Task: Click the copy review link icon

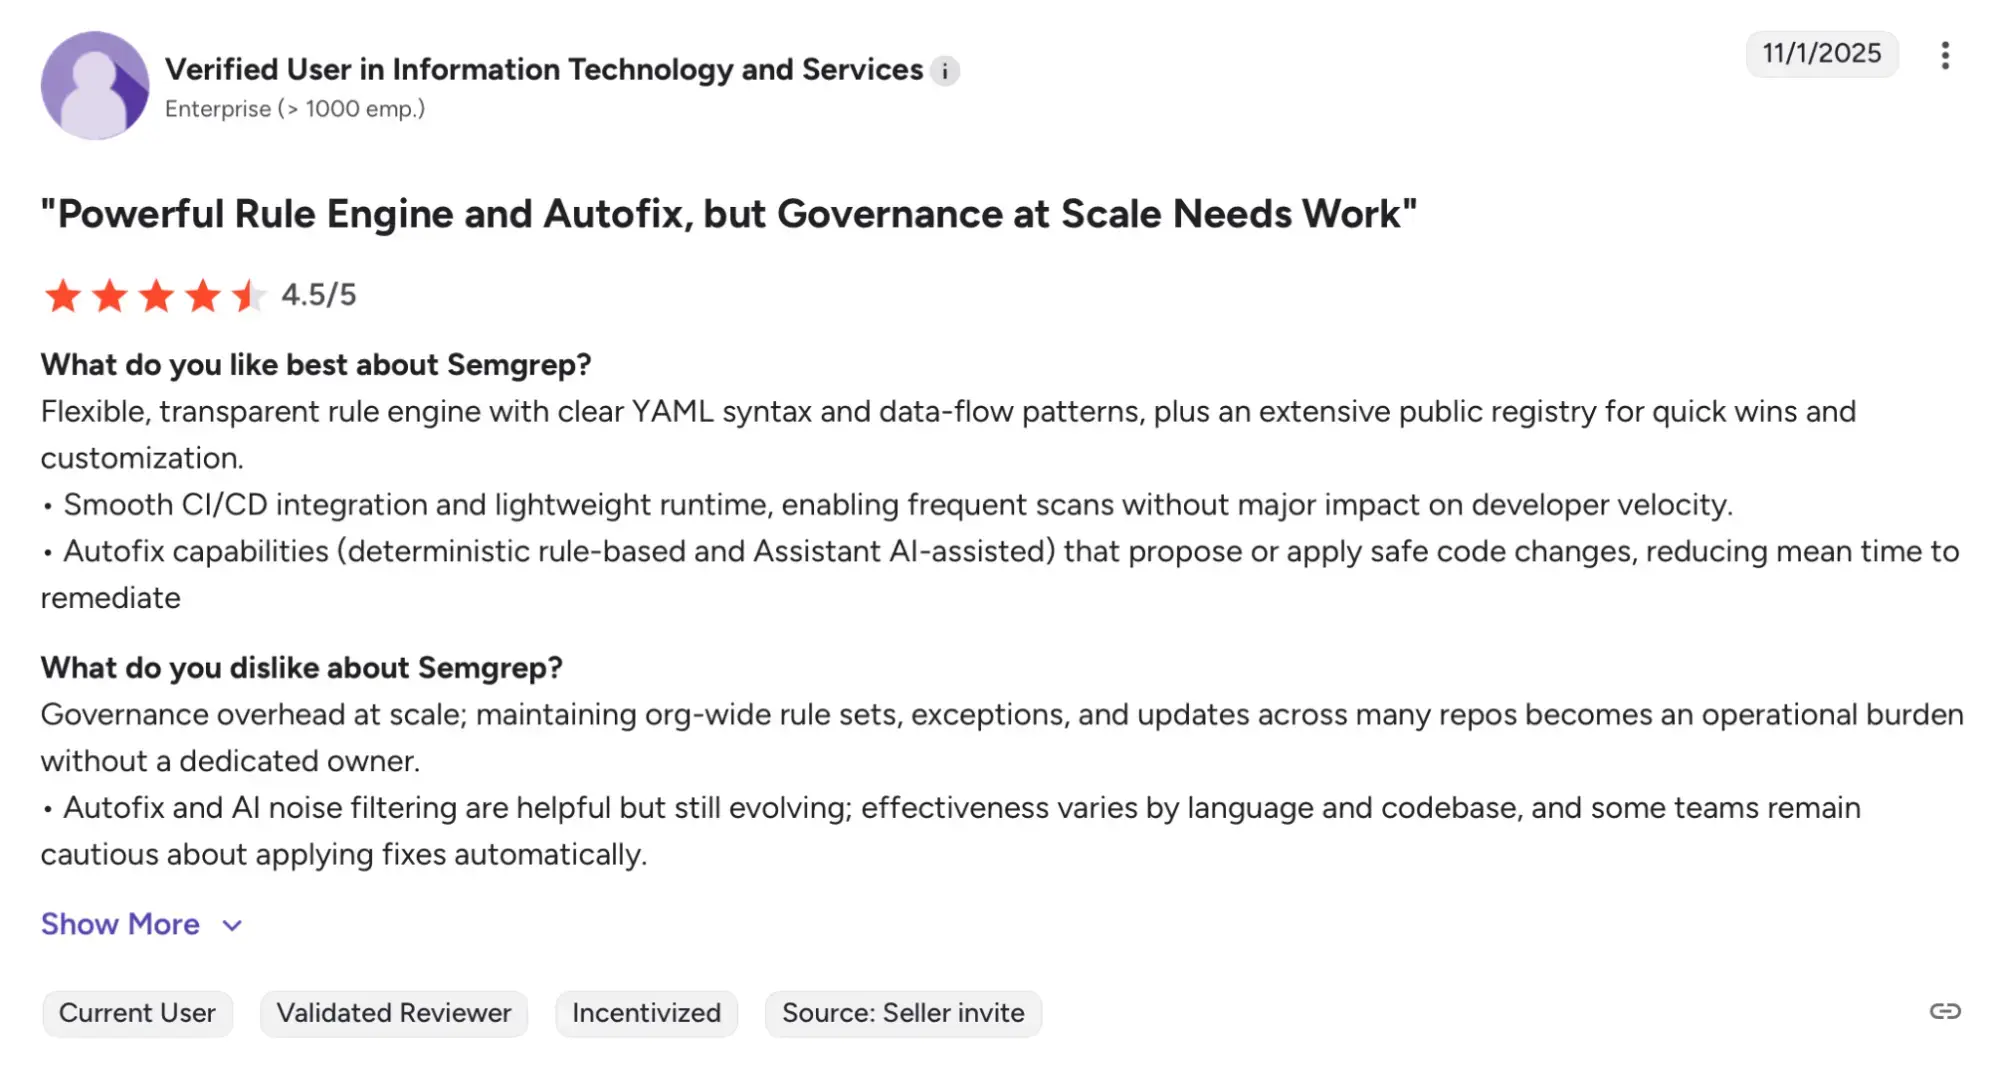Action: 1945,1013
